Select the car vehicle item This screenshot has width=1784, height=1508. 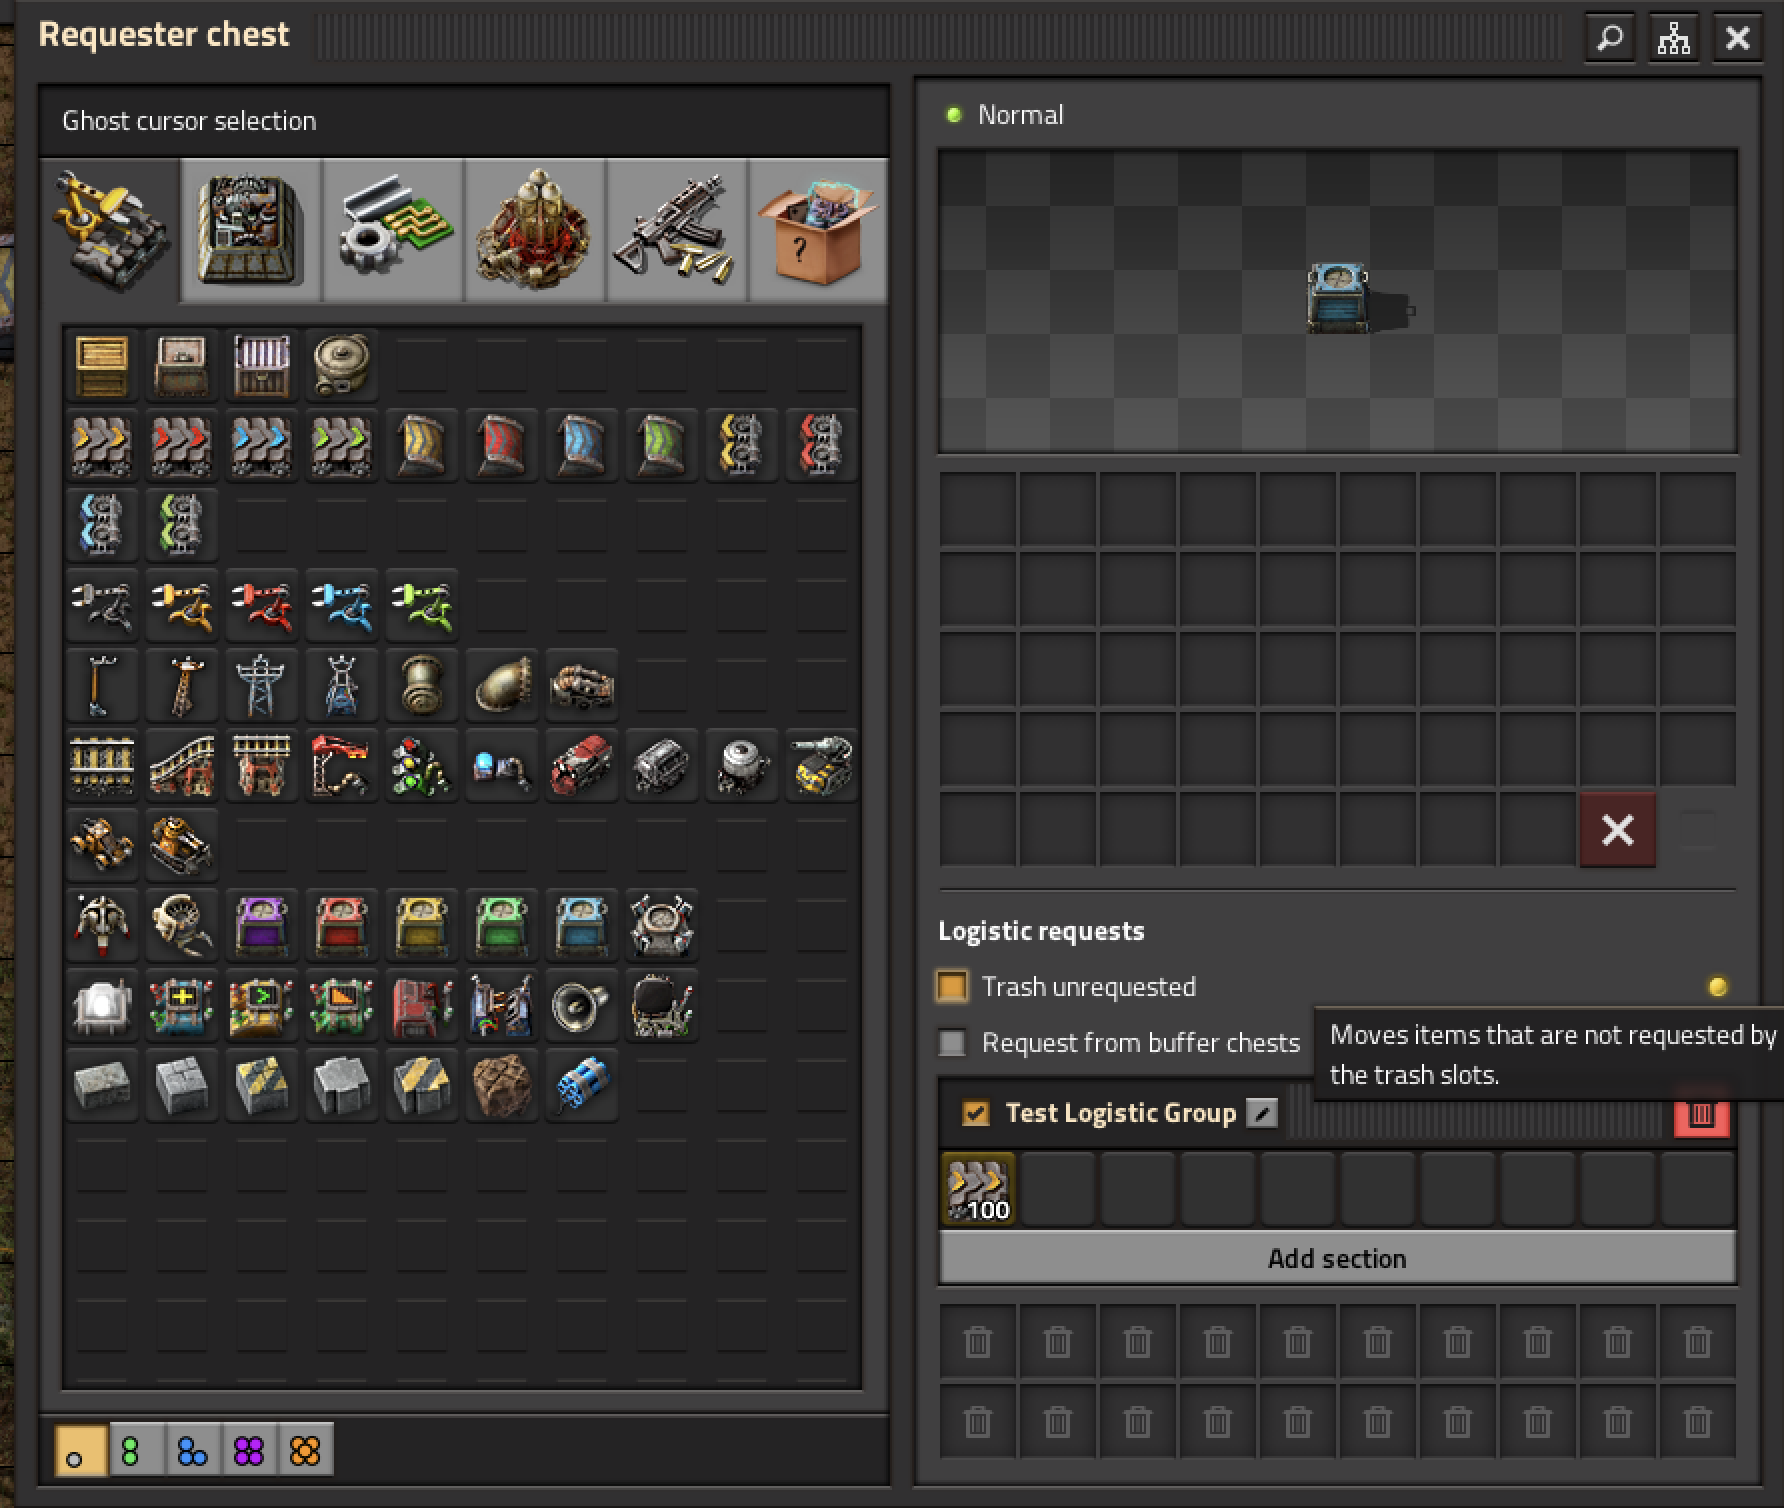click(x=102, y=846)
